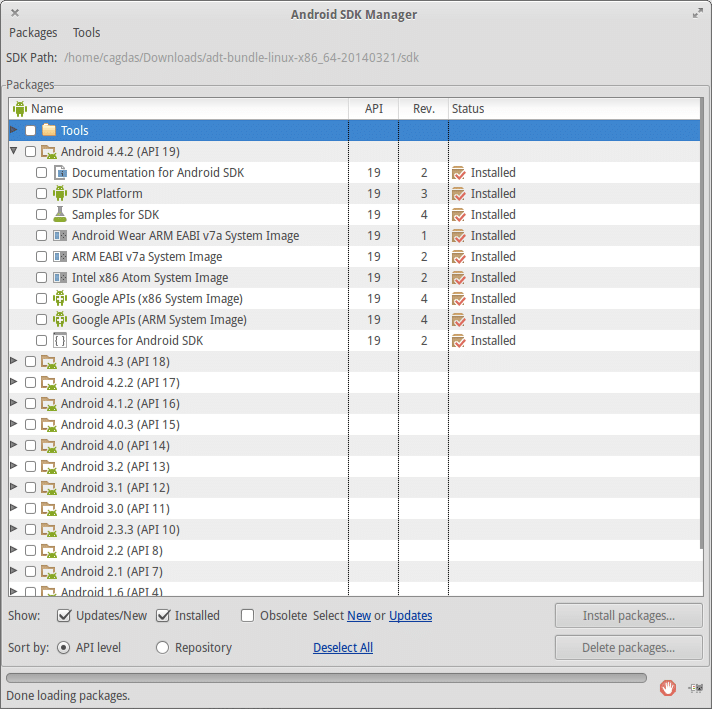Image resolution: width=712 pixels, height=709 pixels.
Task: Expand the Android 4.0.3 (API 15) node
Action: point(14,423)
